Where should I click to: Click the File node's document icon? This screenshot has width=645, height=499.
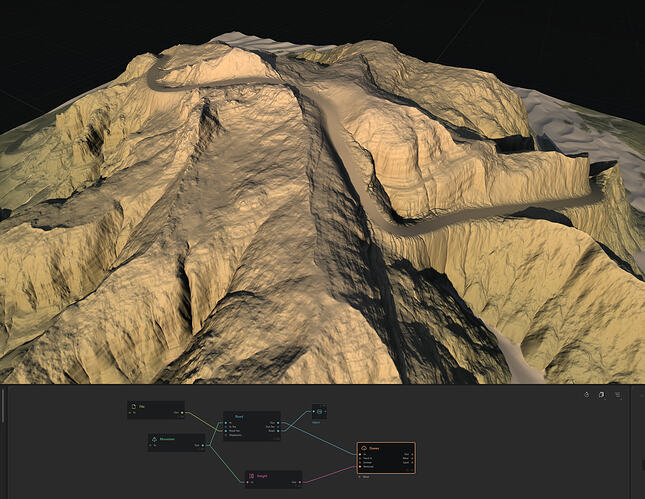tap(134, 406)
